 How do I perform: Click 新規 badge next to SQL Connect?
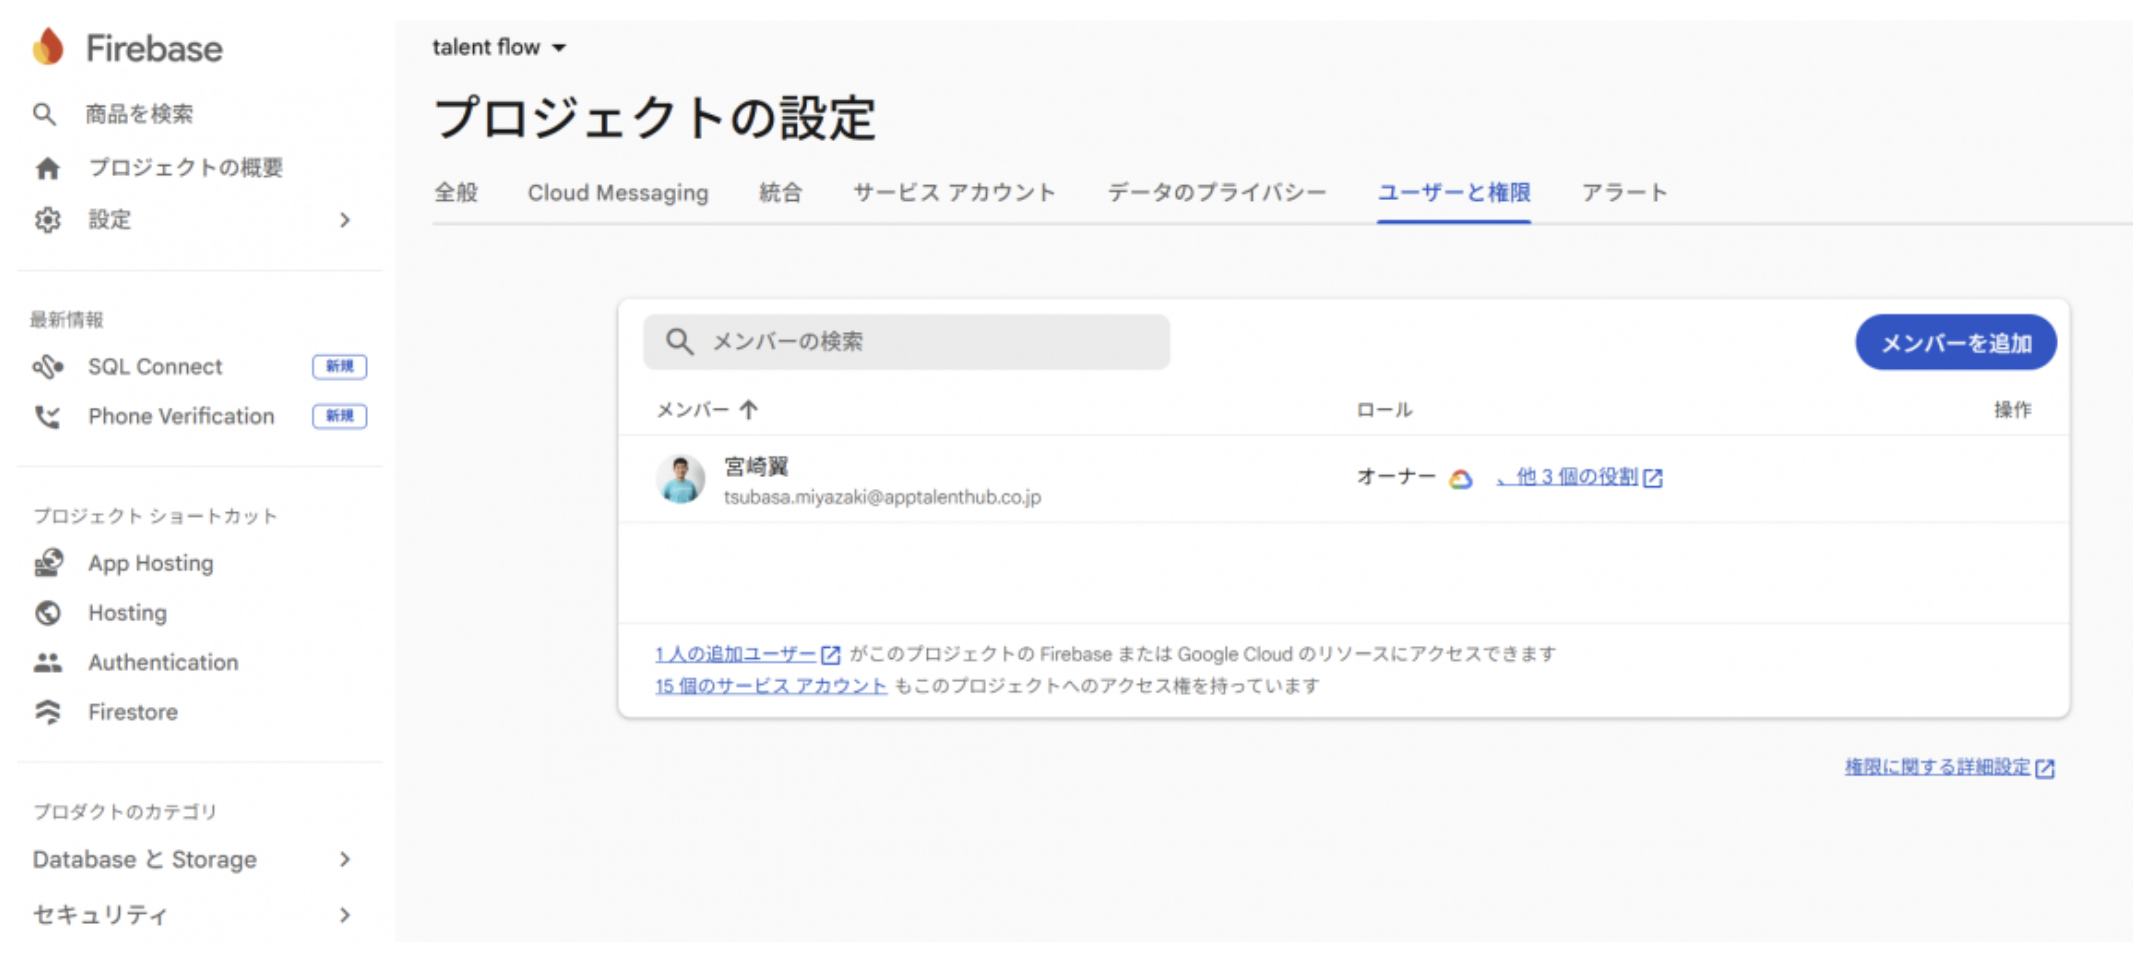pyautogui.click(x=339, y=367)
